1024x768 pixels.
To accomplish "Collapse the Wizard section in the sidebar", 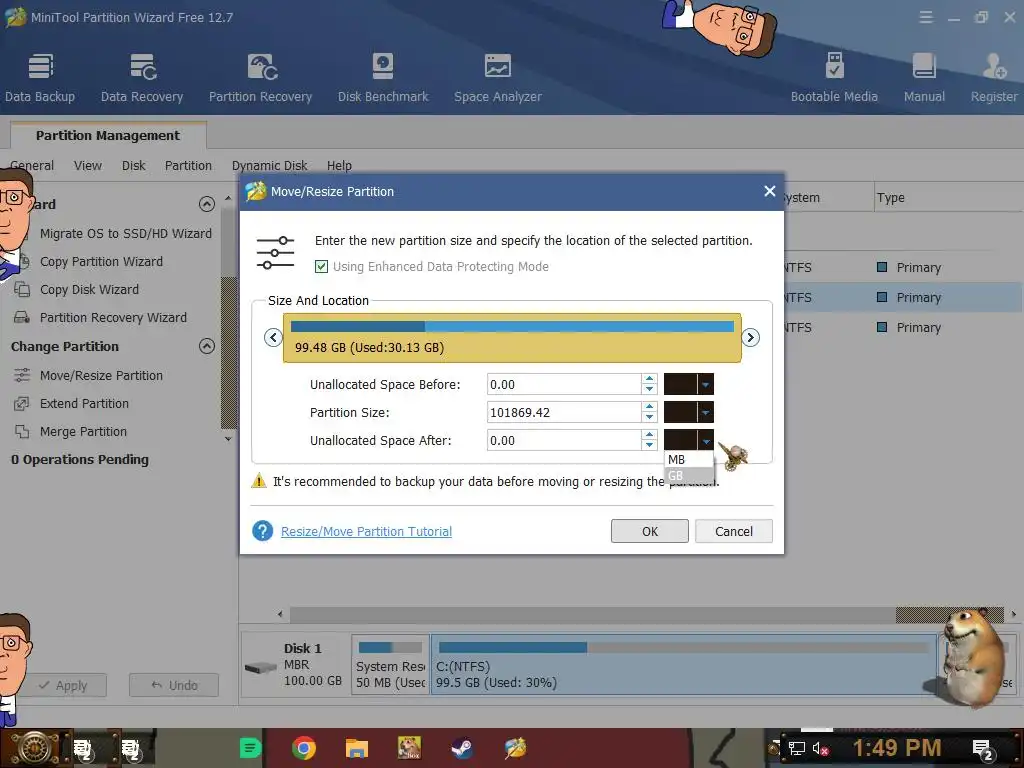I will (206, 204).
